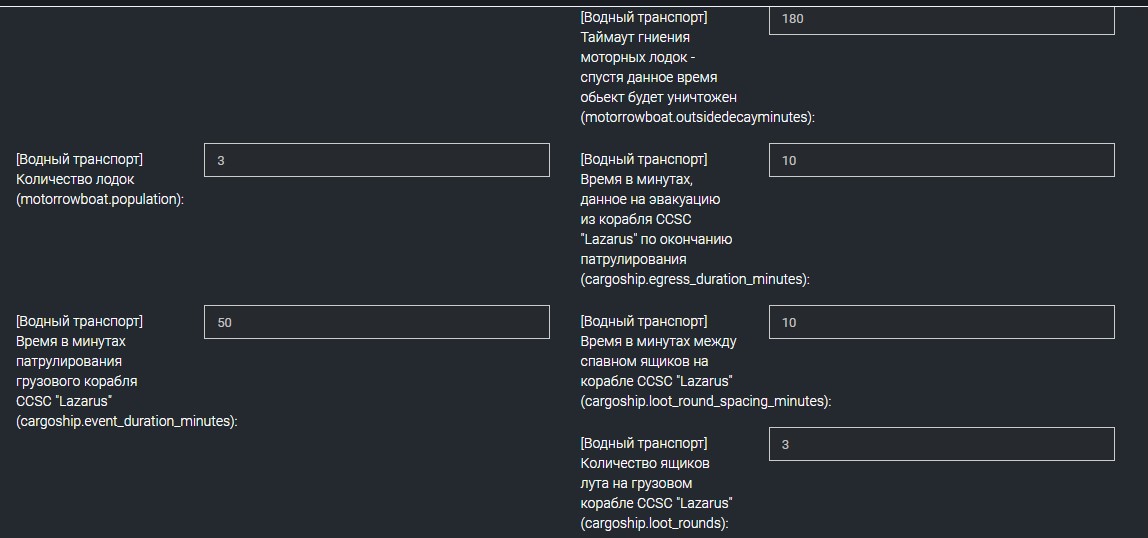Select the cargoship event duration field showing 50
This screenshot has height=538, width=1148.
(376, 322)
